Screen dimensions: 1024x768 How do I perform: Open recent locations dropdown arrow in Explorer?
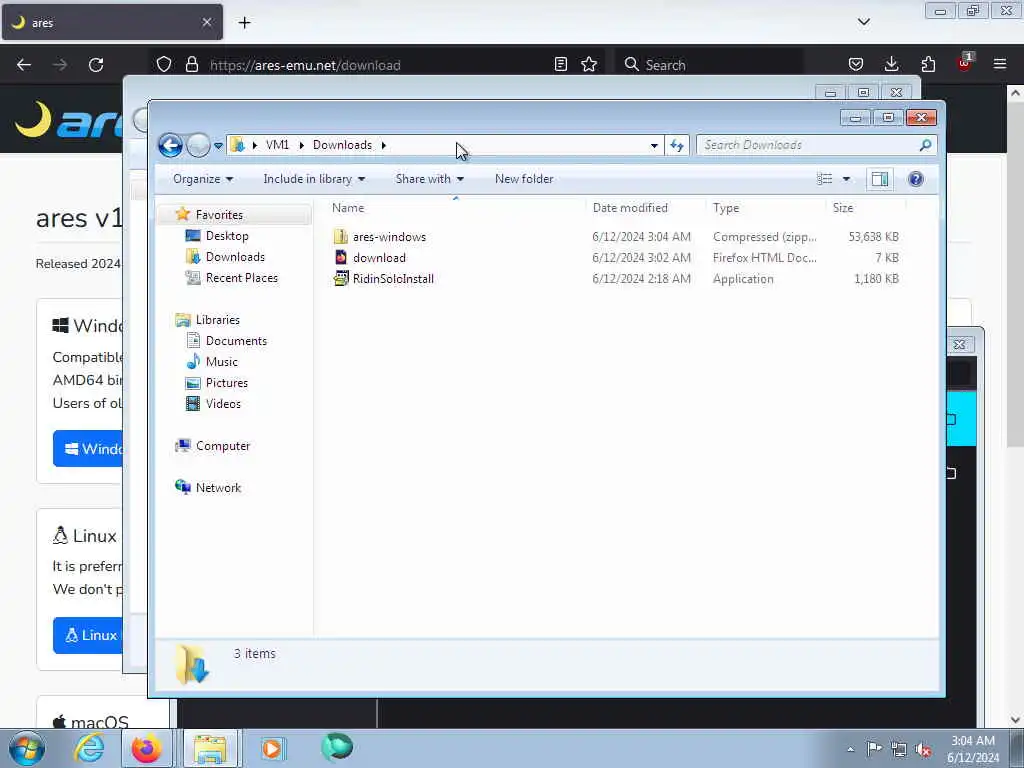218,146
